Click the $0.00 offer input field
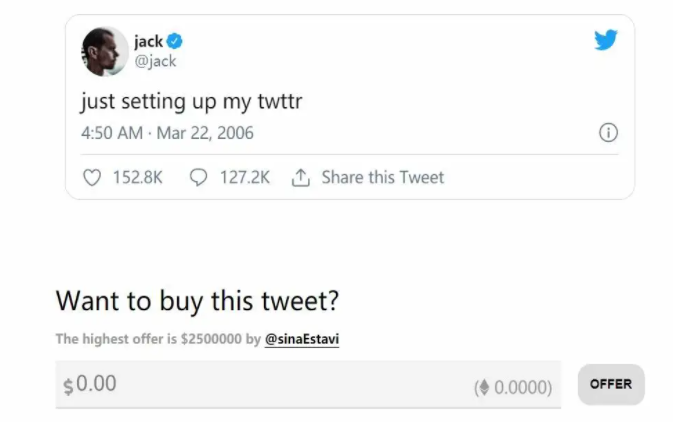 (x=308, y=385)
